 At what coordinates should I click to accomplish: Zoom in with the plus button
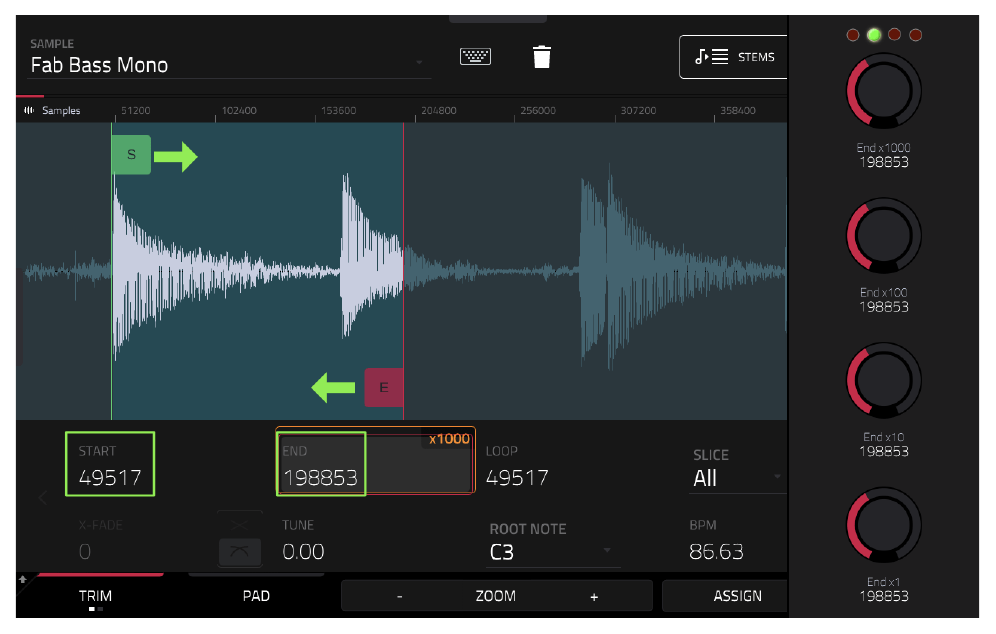click(594, 597)
